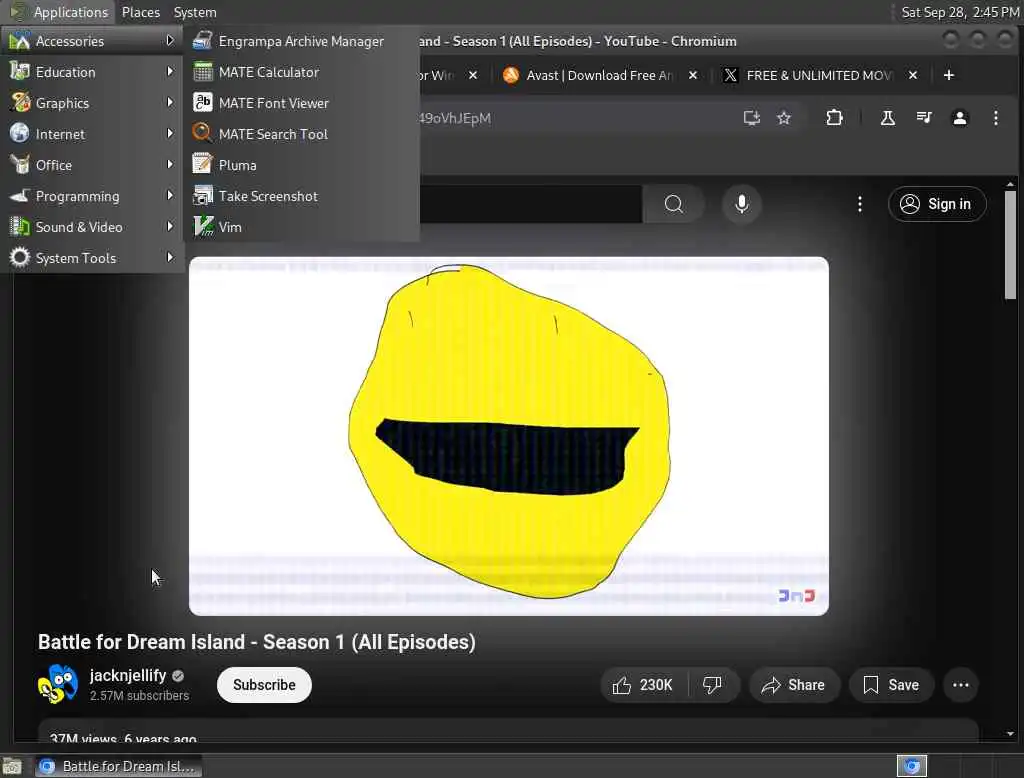
Task: Open the jacknjellify channel name link
Action: pyautogui.click(x=128, y=675)
